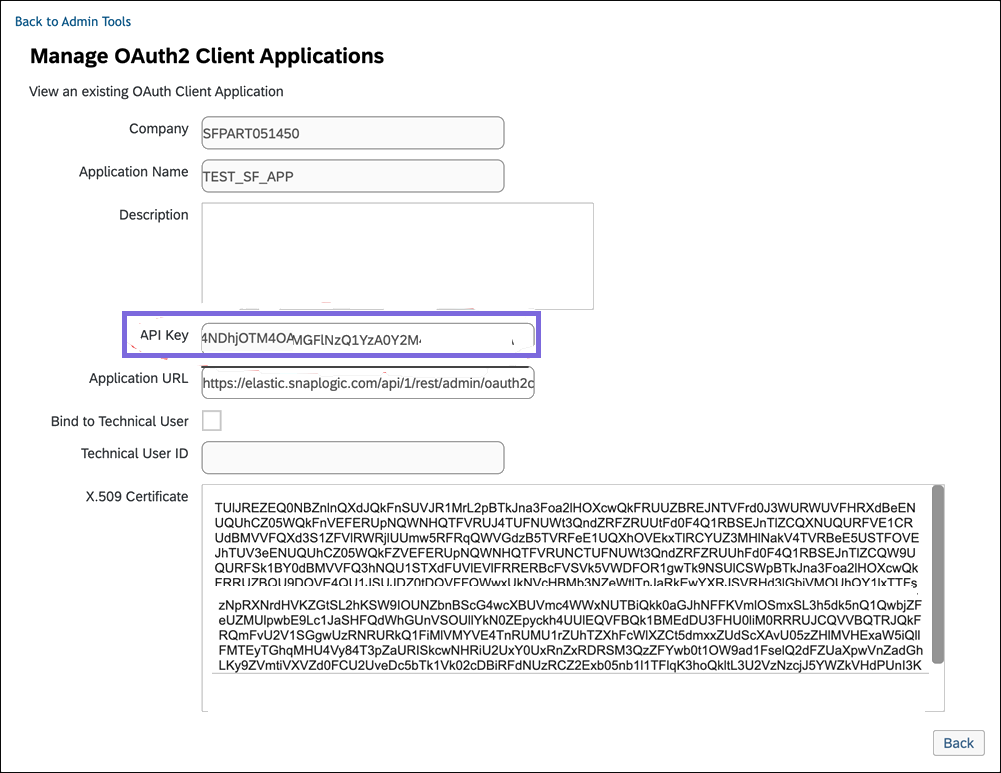Click the Company label
1001x773 pixels.
pyautogui.click(x=159, y=128)
